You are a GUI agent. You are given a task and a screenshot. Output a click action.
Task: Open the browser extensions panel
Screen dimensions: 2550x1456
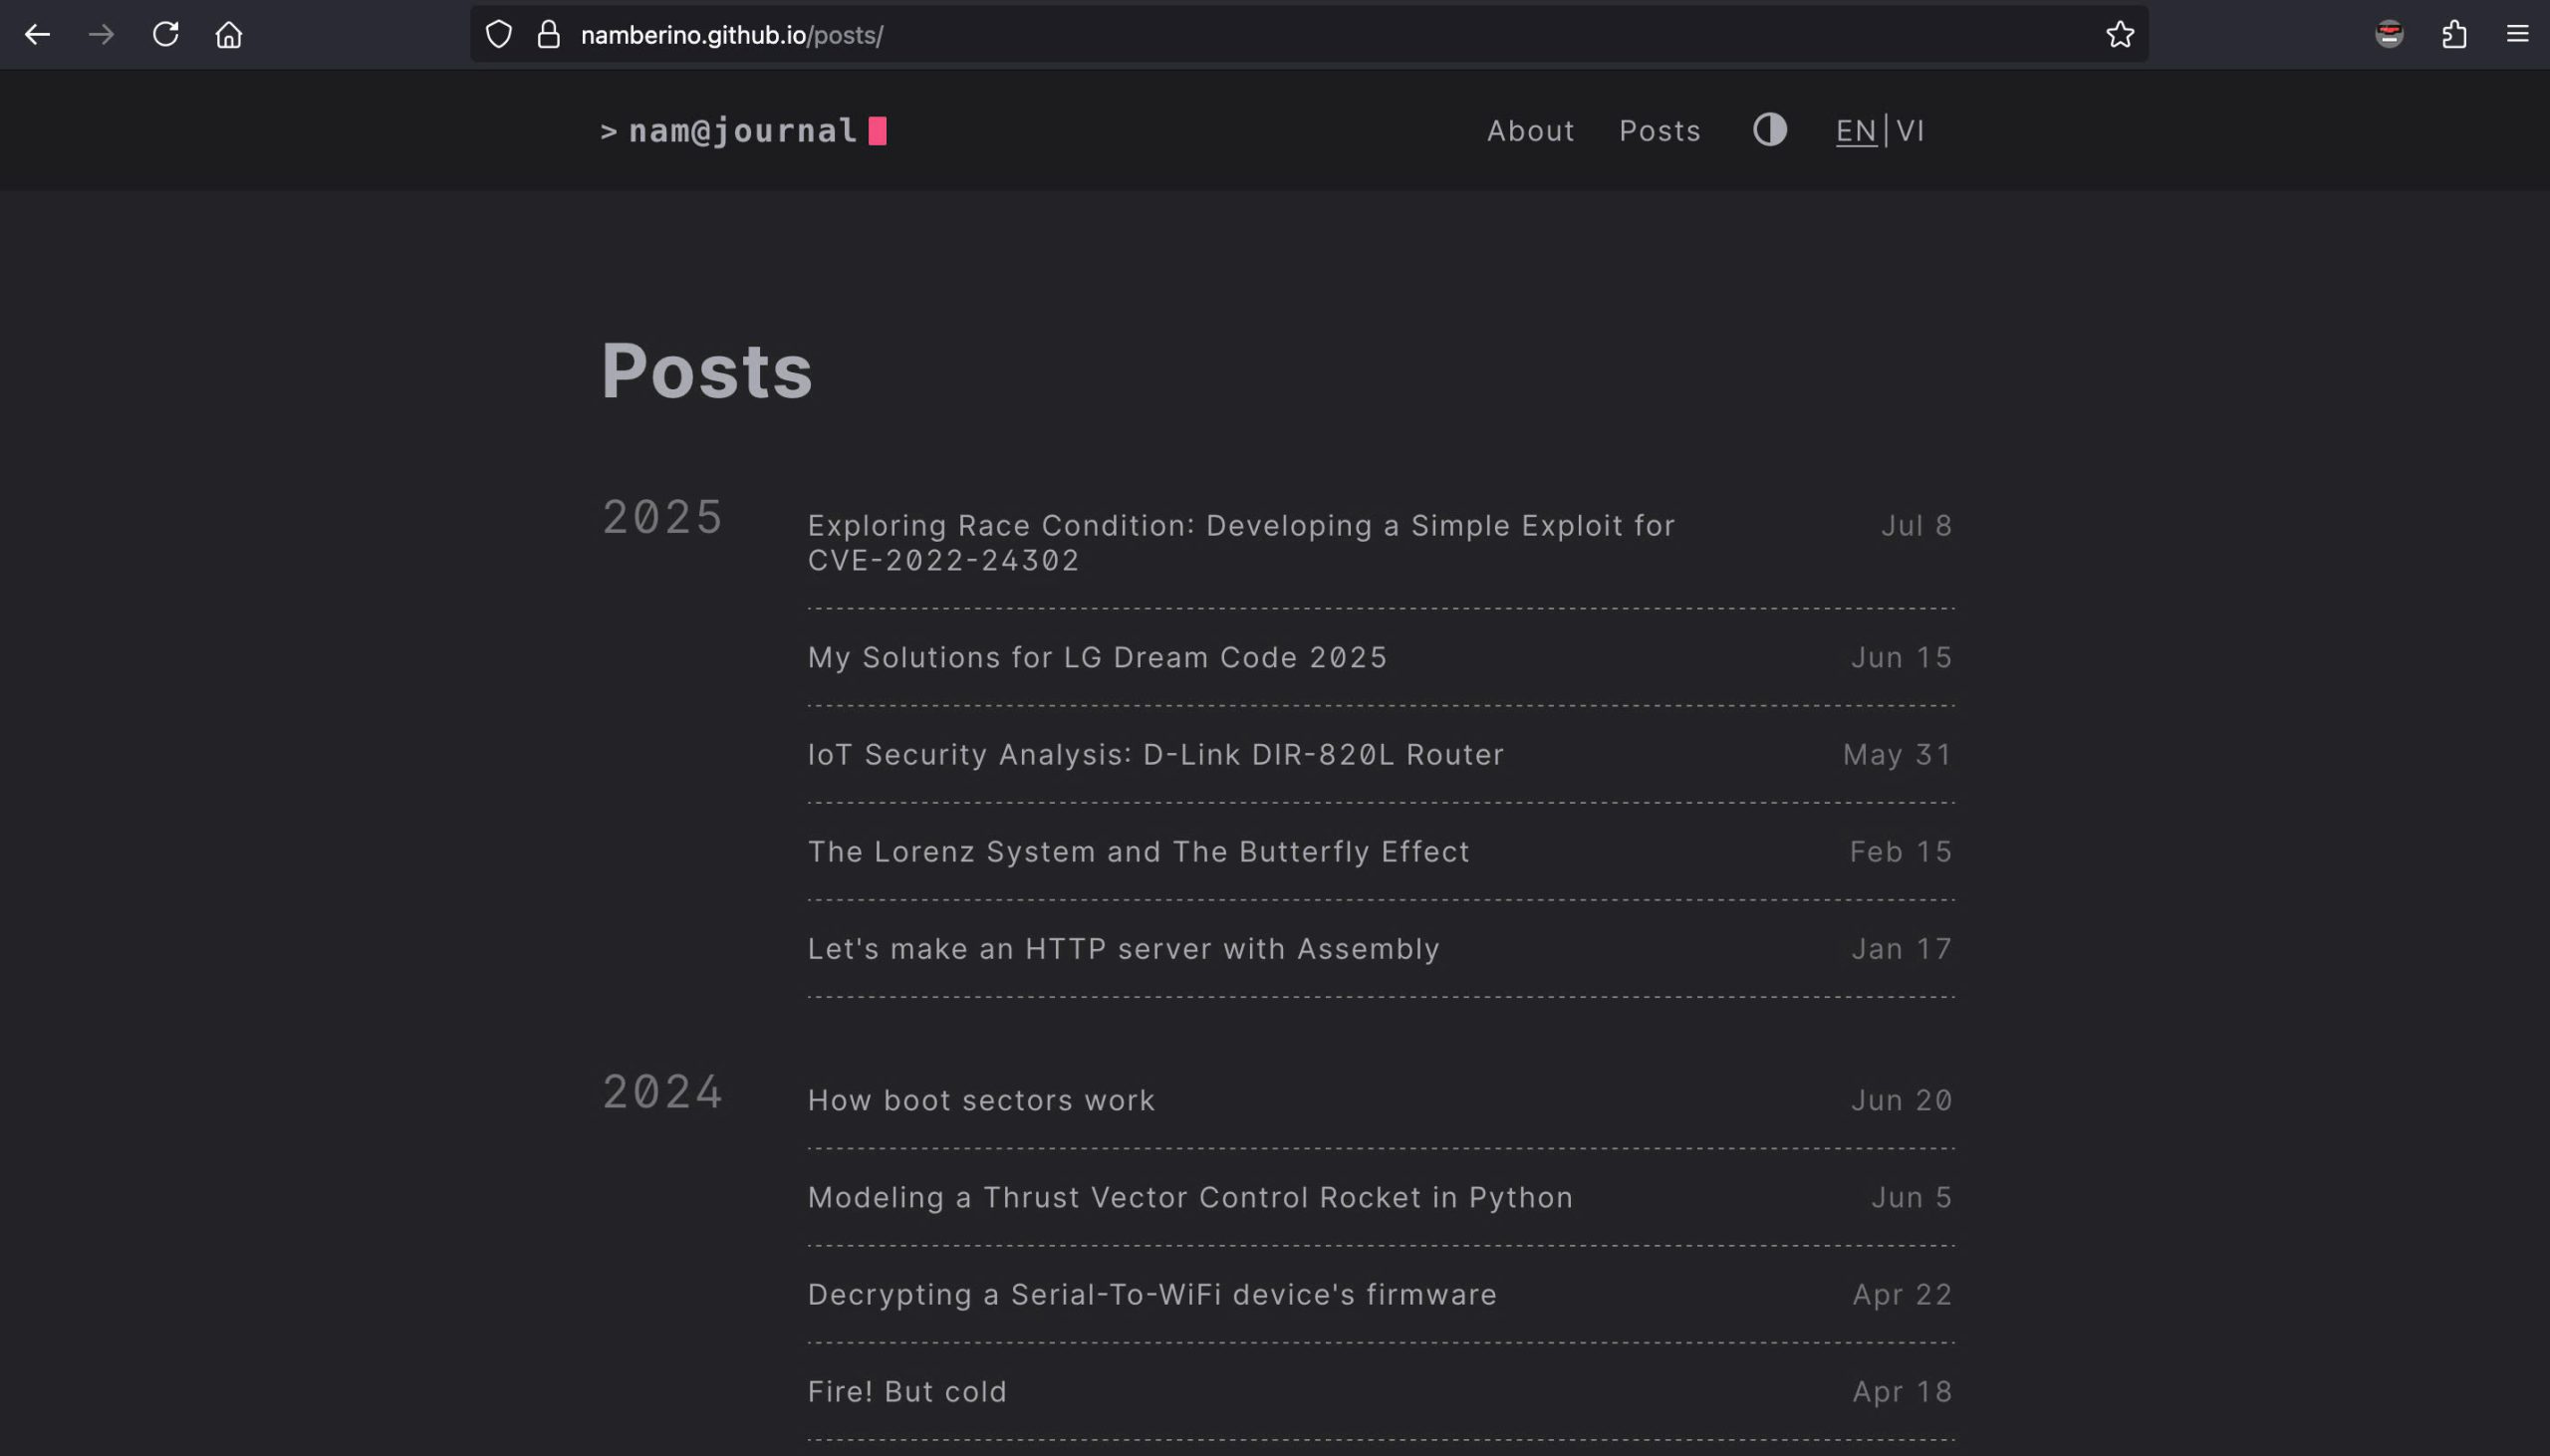point(2454,35)
